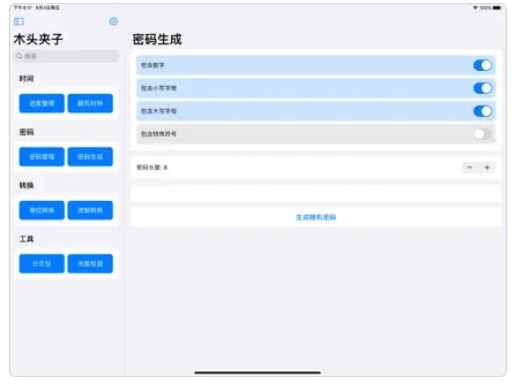This screenshot has width=512, height=385.
Task: Check the Wi-Fi status icon
Action: point(475,8)
